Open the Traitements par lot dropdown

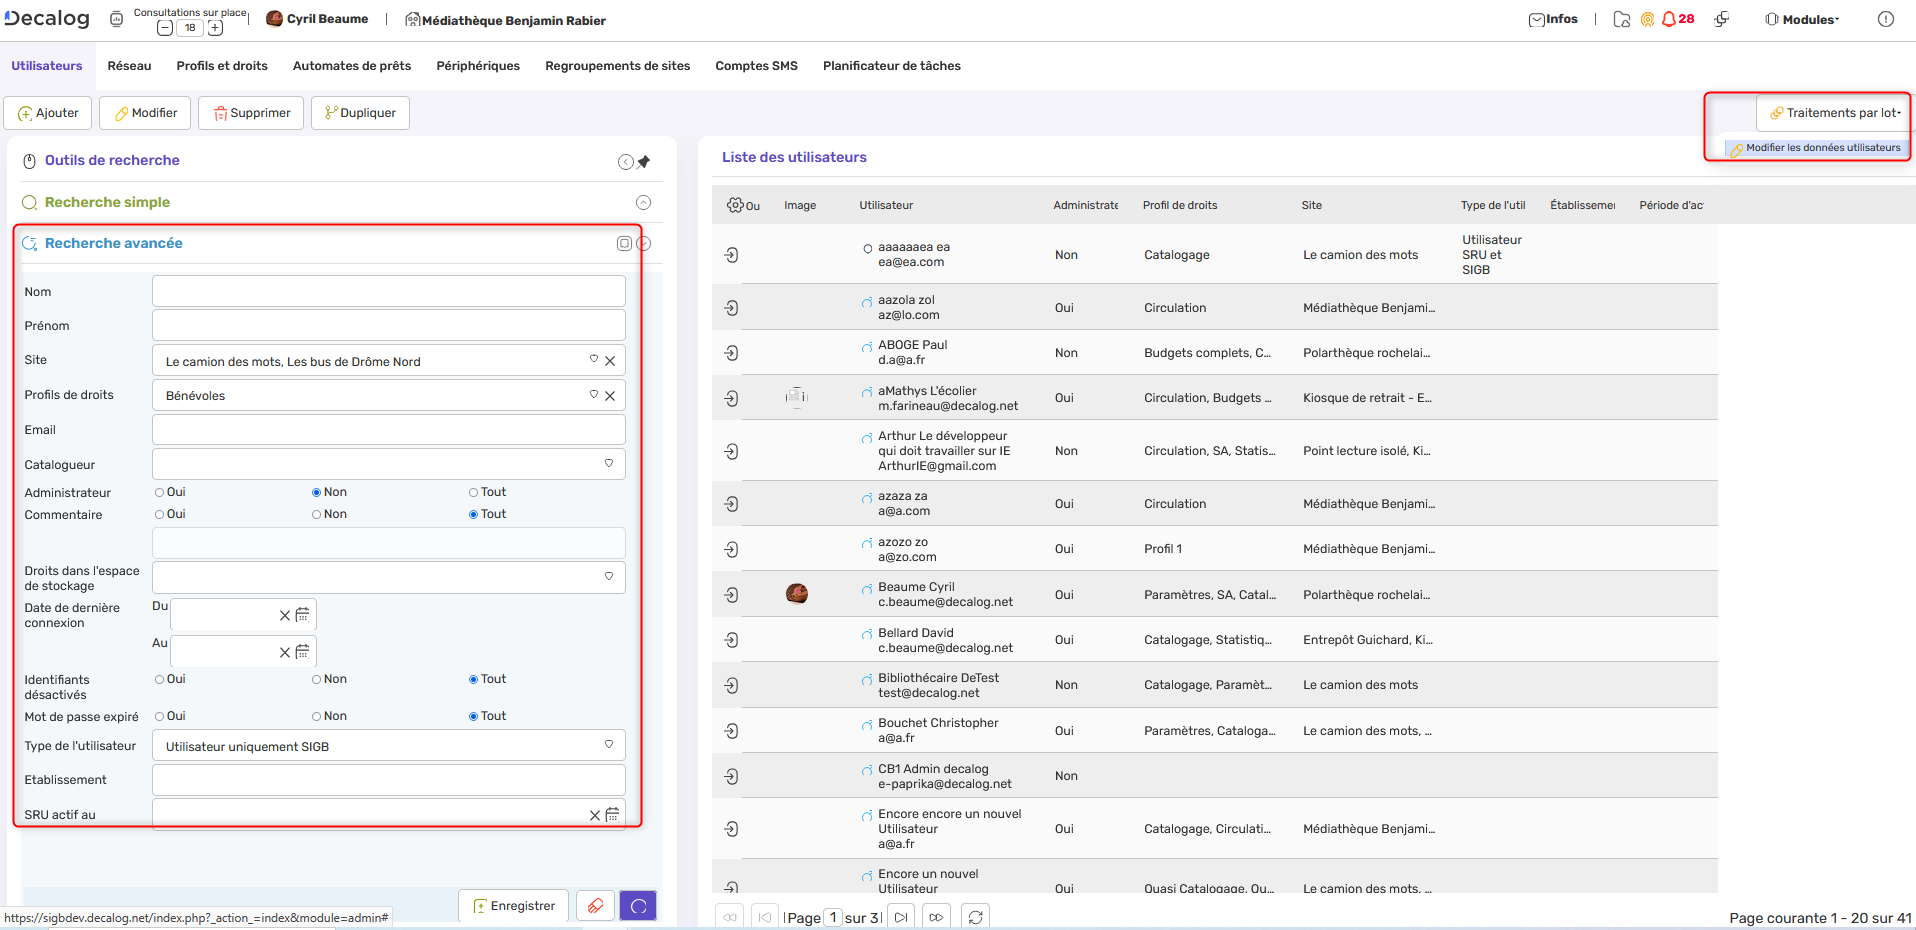1832,112
